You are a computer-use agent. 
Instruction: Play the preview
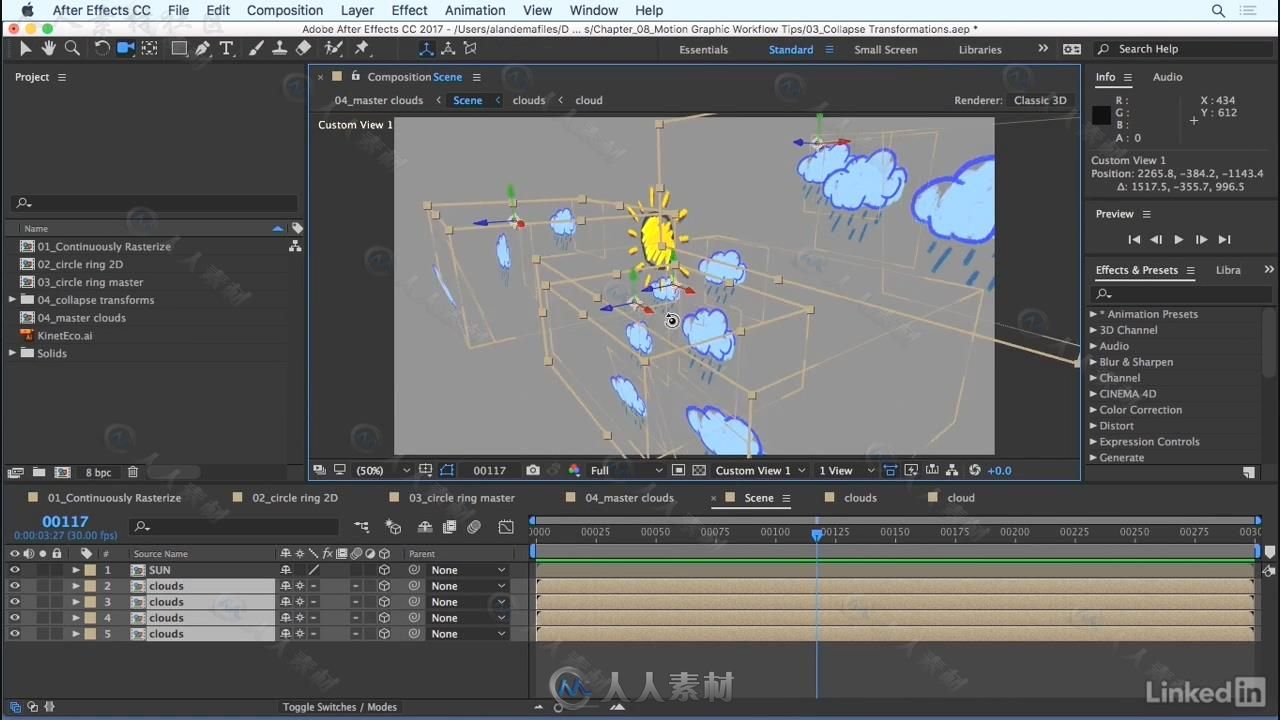[x=1178, y=240]
